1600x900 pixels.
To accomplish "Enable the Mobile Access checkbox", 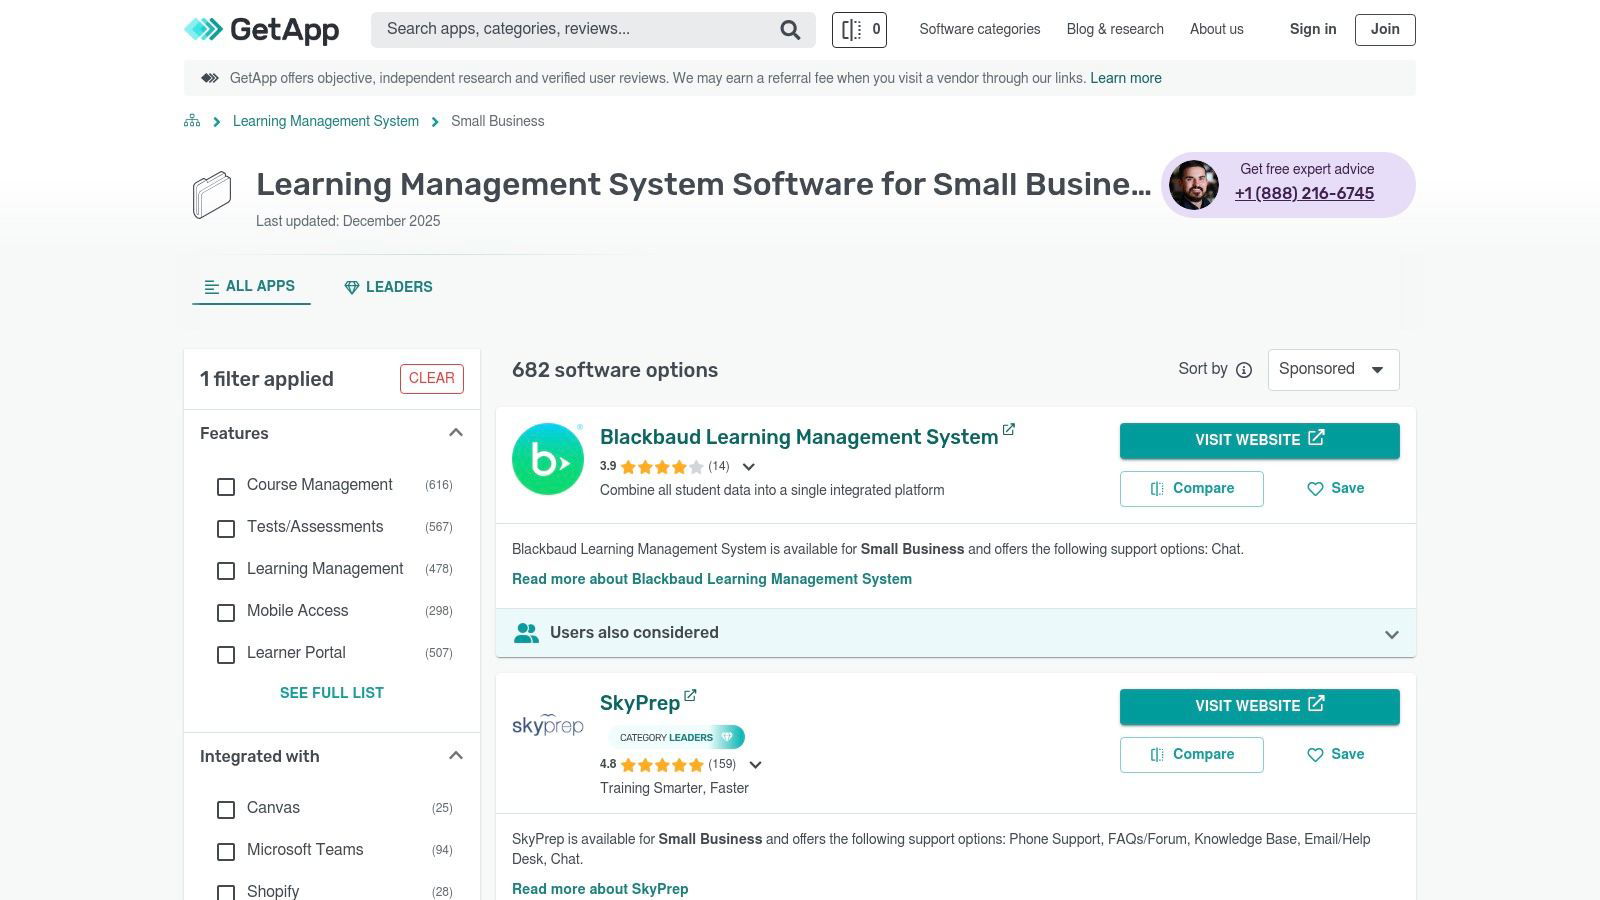I will pyautogui.click(x=226, y=613).
